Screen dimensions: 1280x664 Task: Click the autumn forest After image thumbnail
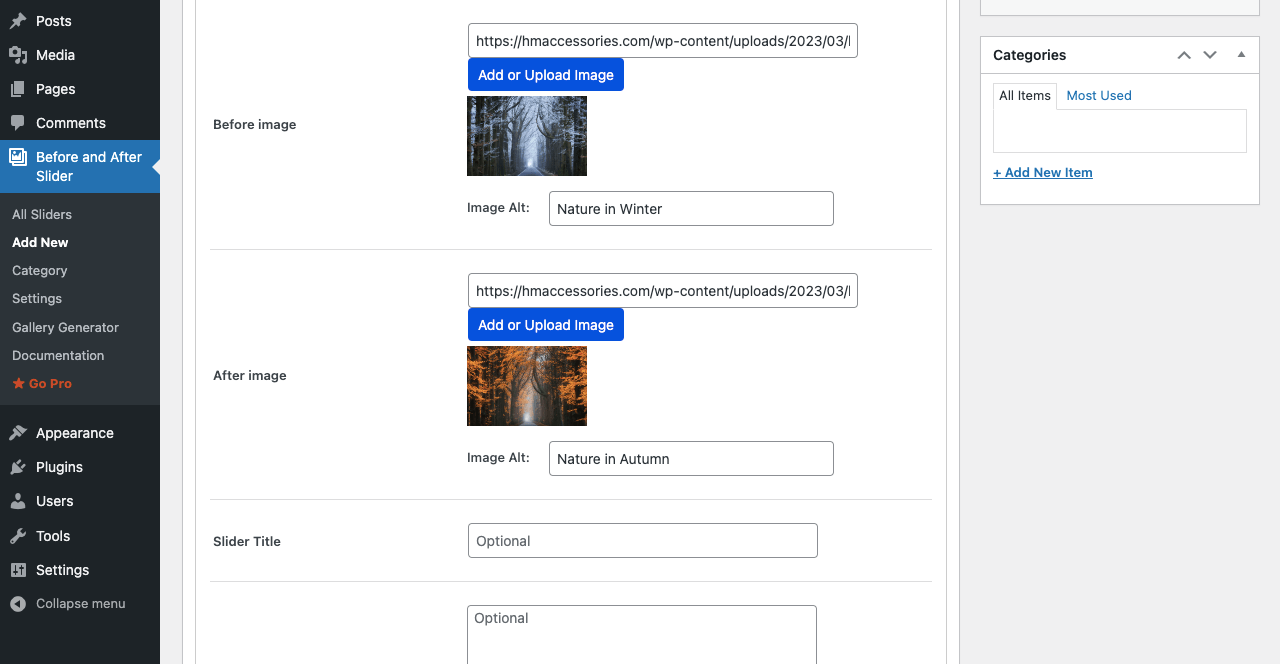527,386
